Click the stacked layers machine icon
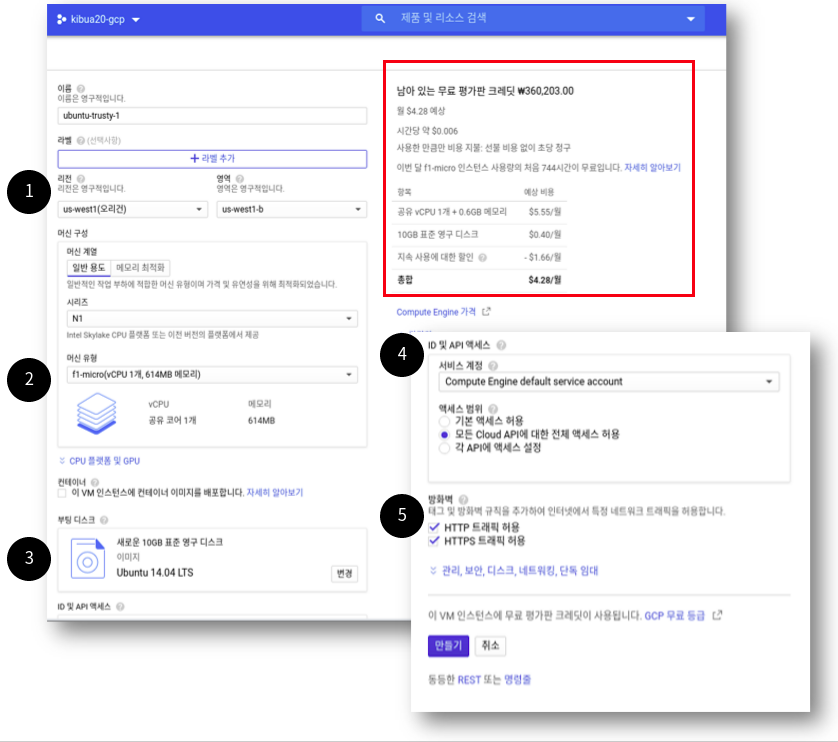The width and height of the screenshot is (838, 742). (x=96, y=413)
